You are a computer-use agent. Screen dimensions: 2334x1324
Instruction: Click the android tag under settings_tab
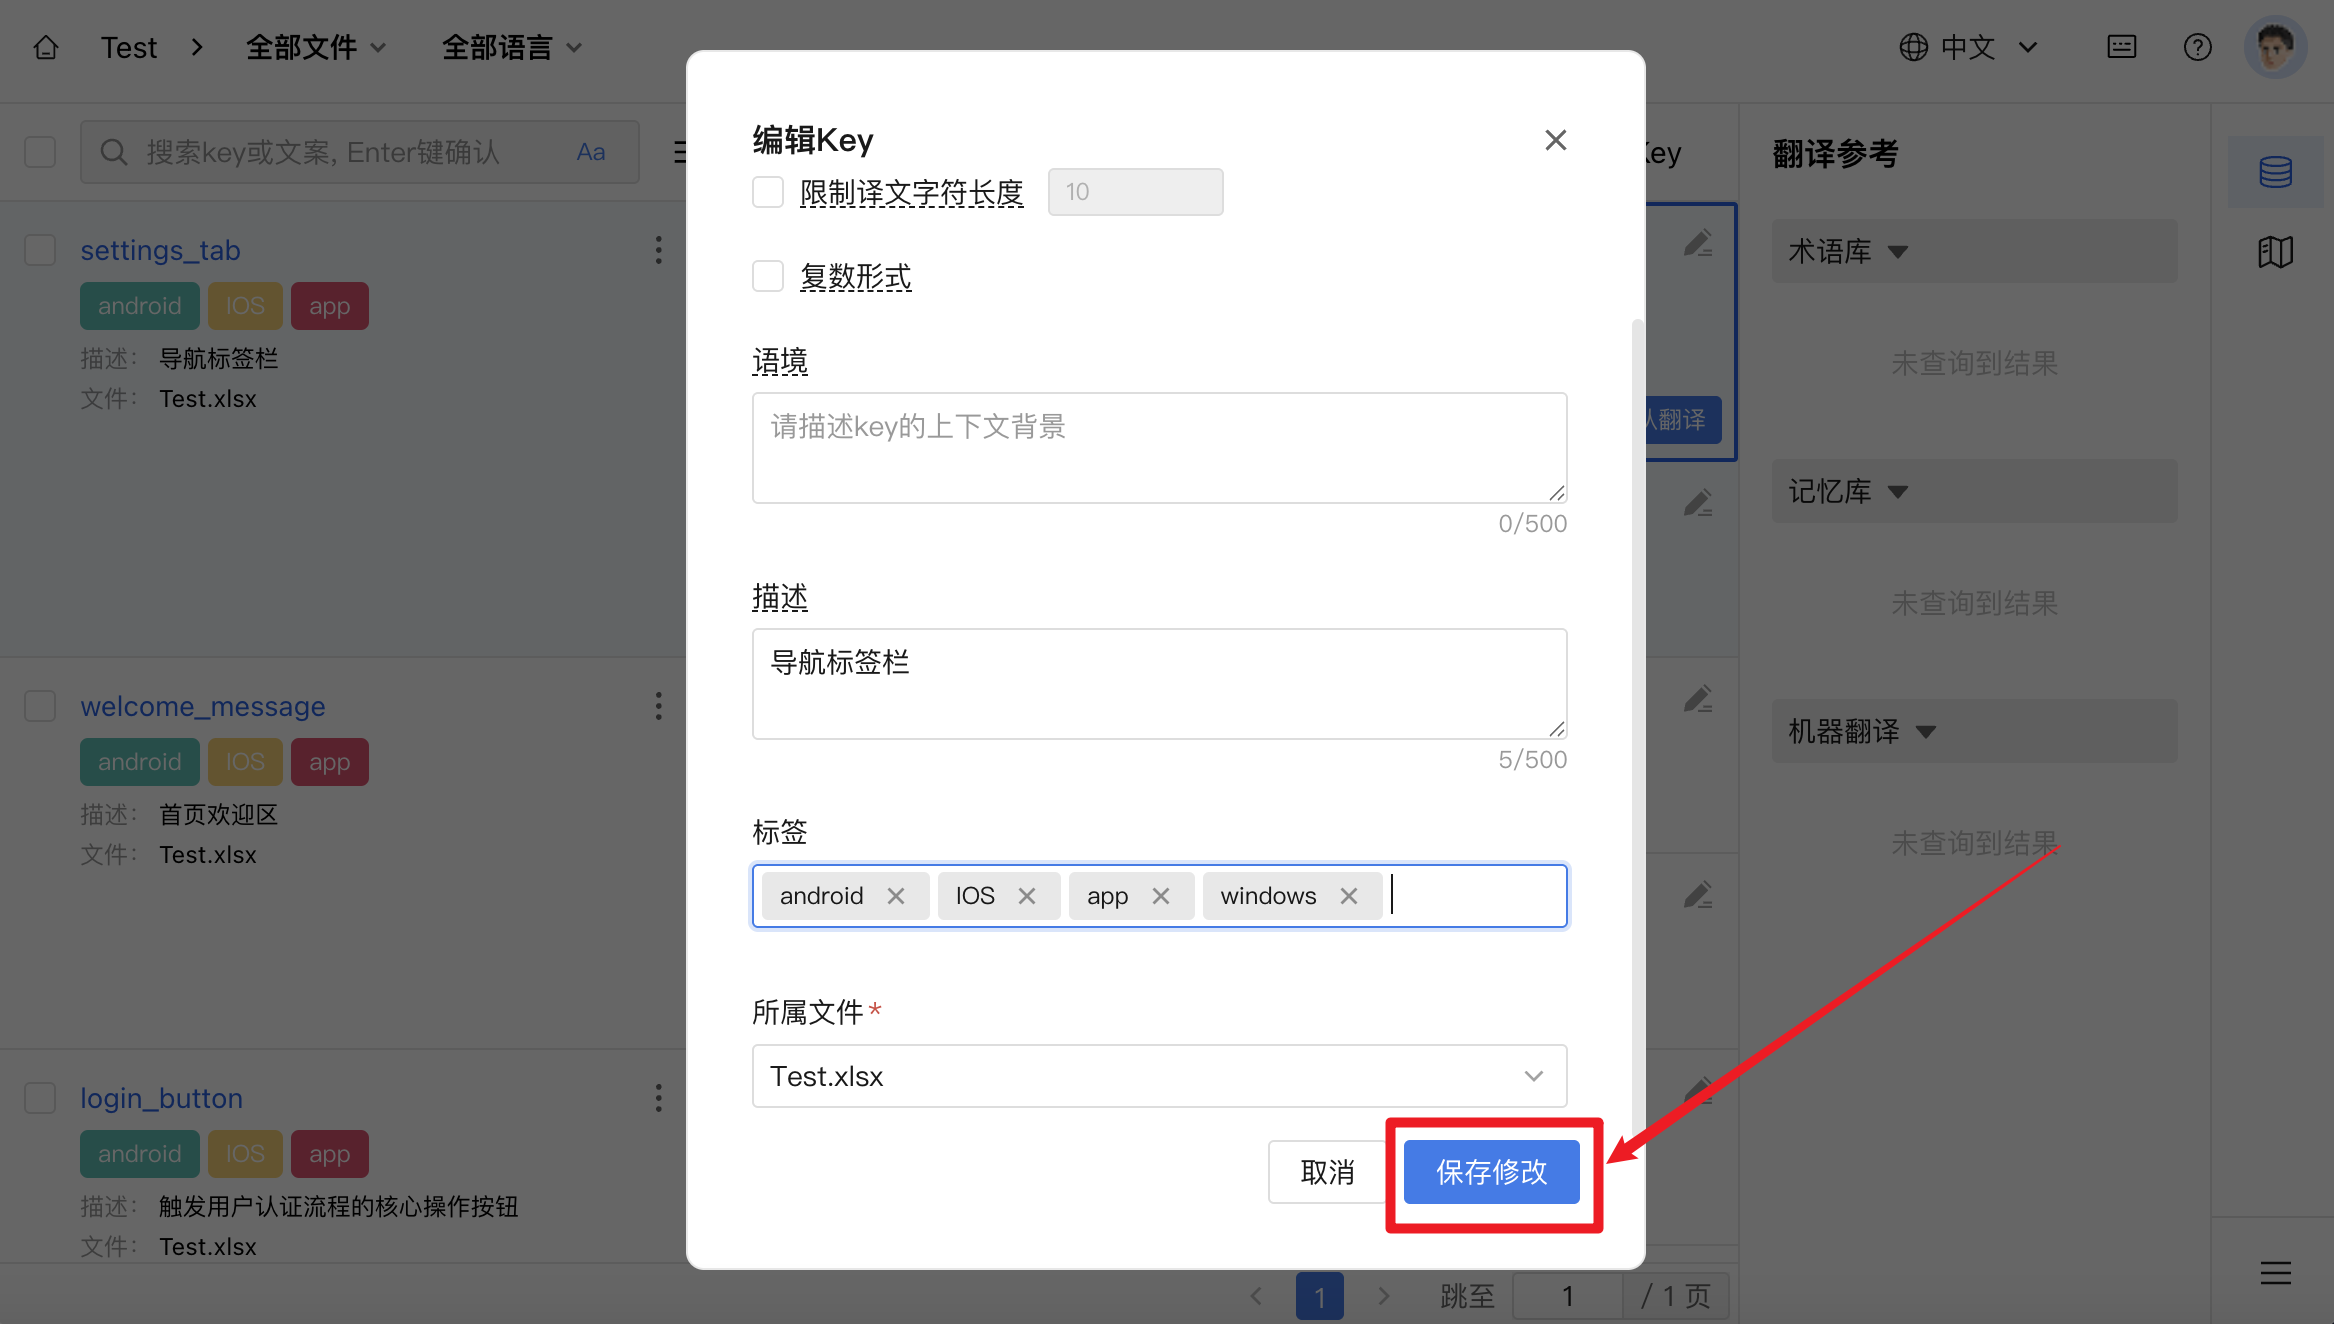point(139,306)
